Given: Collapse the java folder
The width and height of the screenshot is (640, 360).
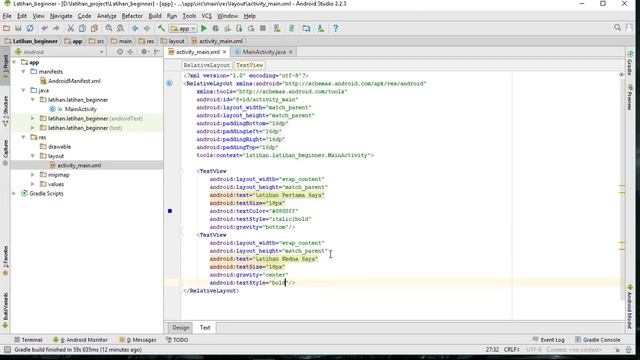Looking at the screenshot, I should (24, 90).
